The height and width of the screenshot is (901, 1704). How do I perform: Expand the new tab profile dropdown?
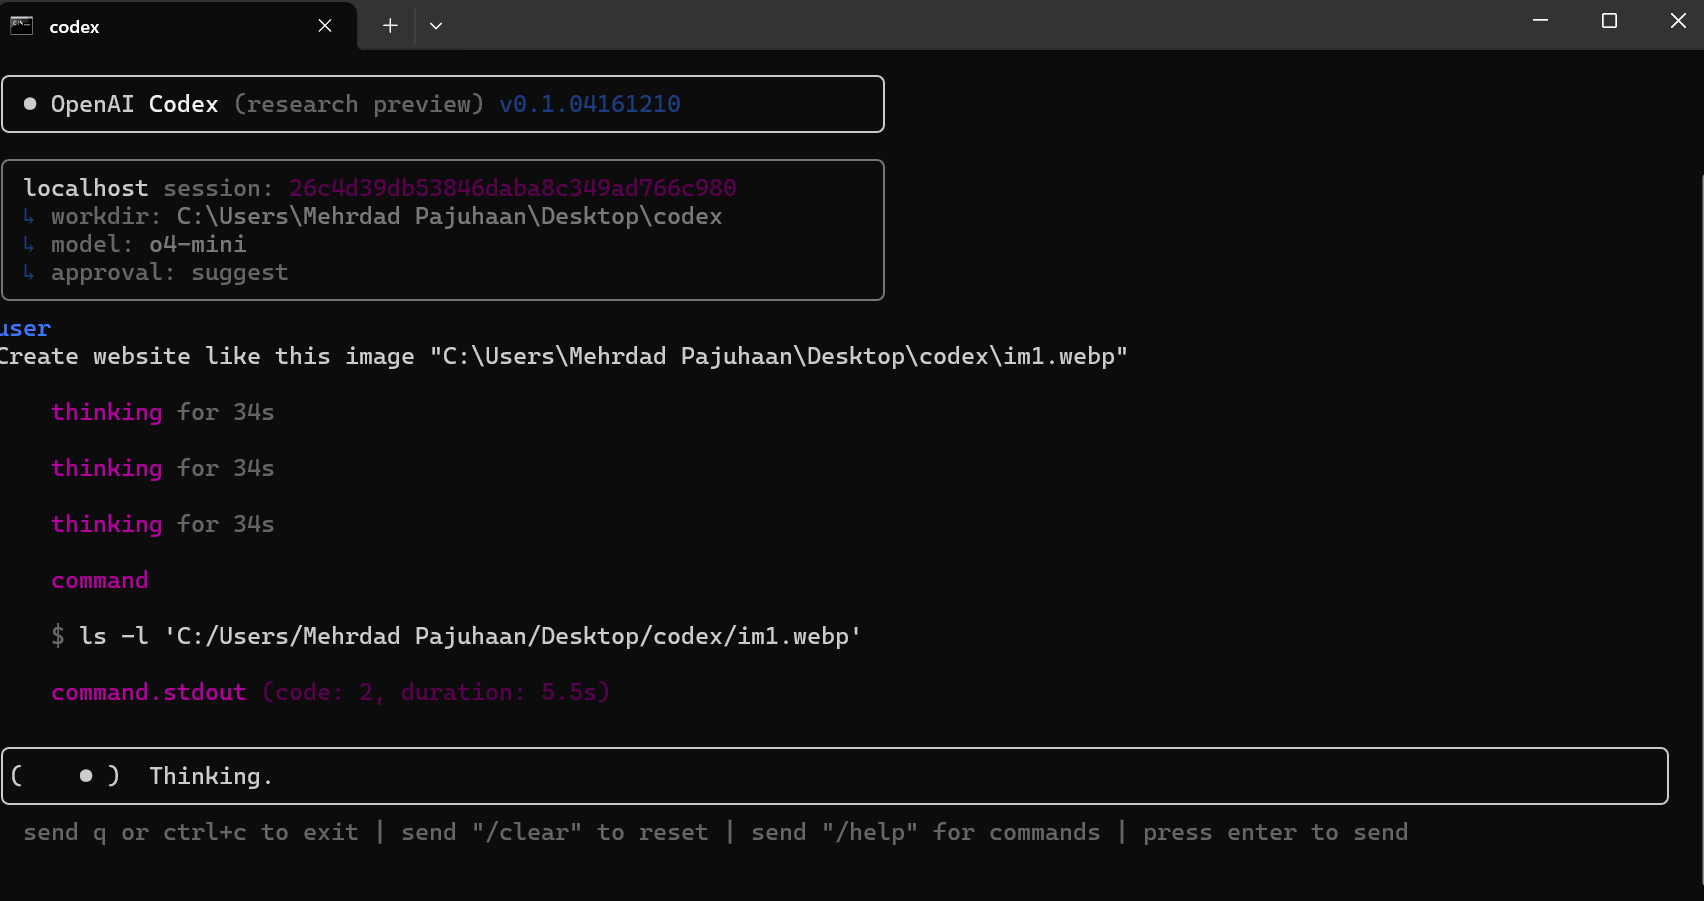click(x=436, y=26)
